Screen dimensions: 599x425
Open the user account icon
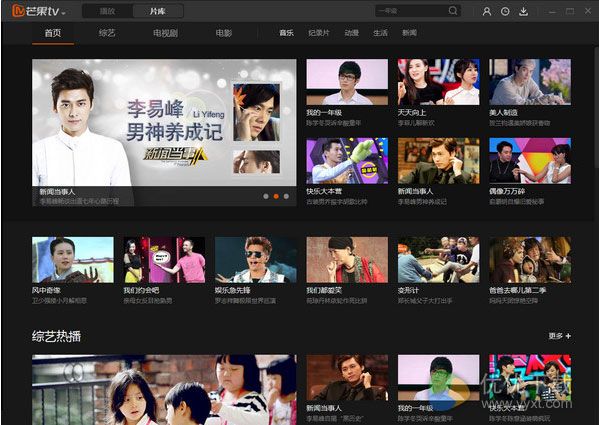tap(487, 11)
